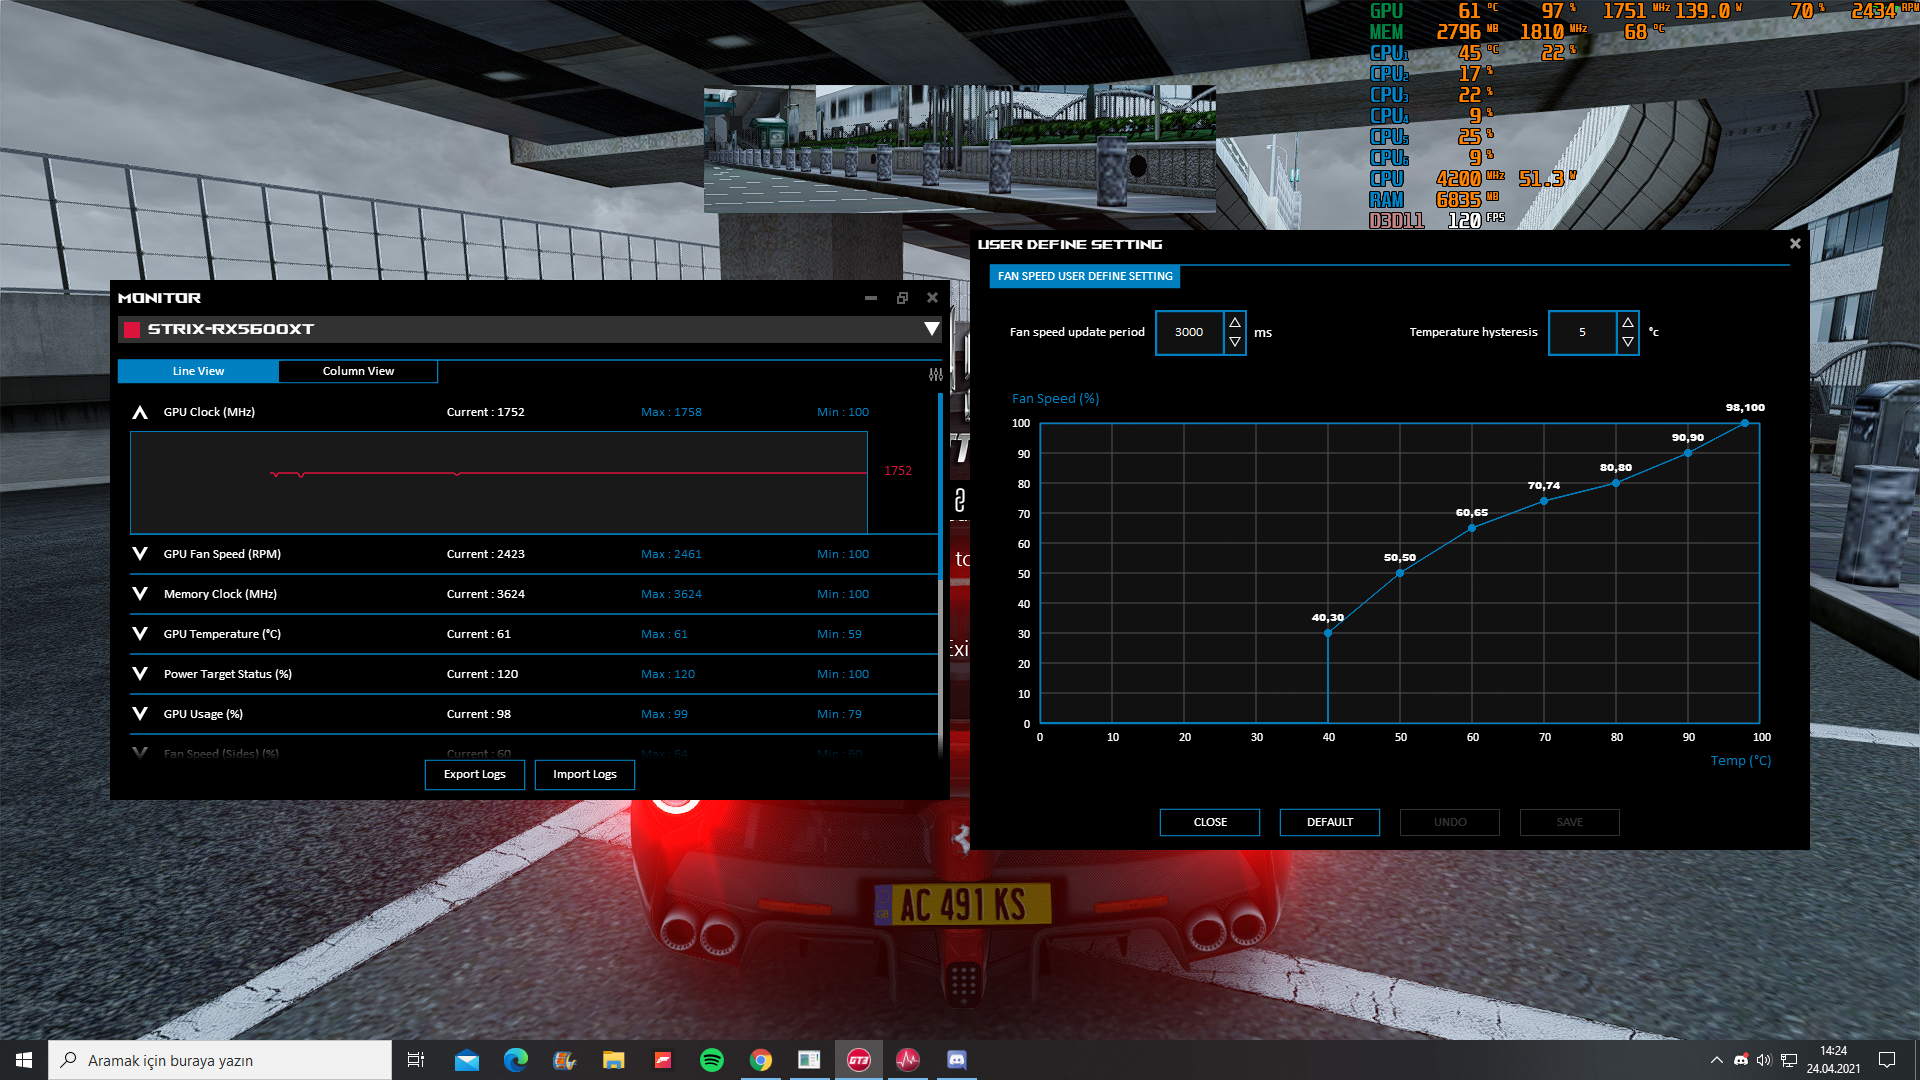Select Line View tab
This screenshot has width=1920, height=1080.
[198, 371]
